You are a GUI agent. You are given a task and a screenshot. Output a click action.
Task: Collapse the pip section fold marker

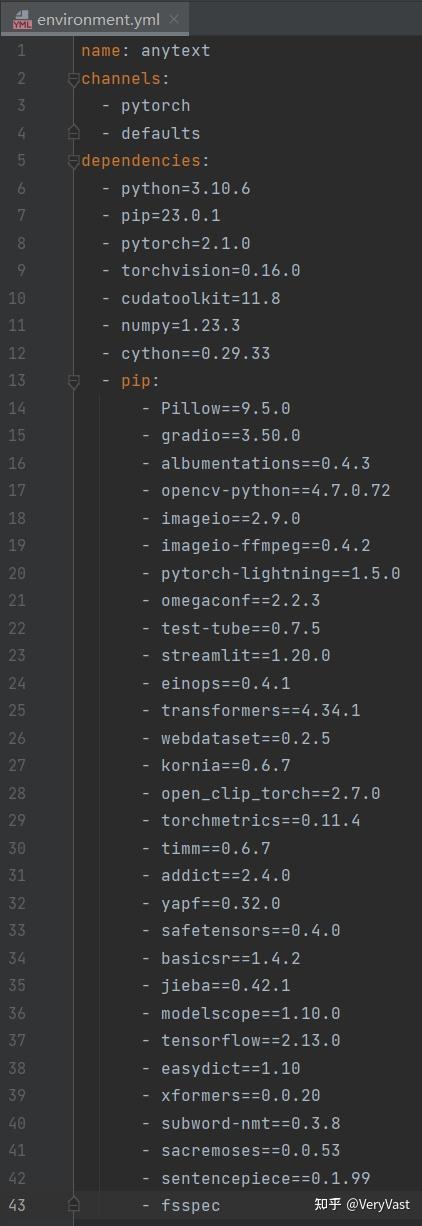pyautogui.click(x=73, y=381)
